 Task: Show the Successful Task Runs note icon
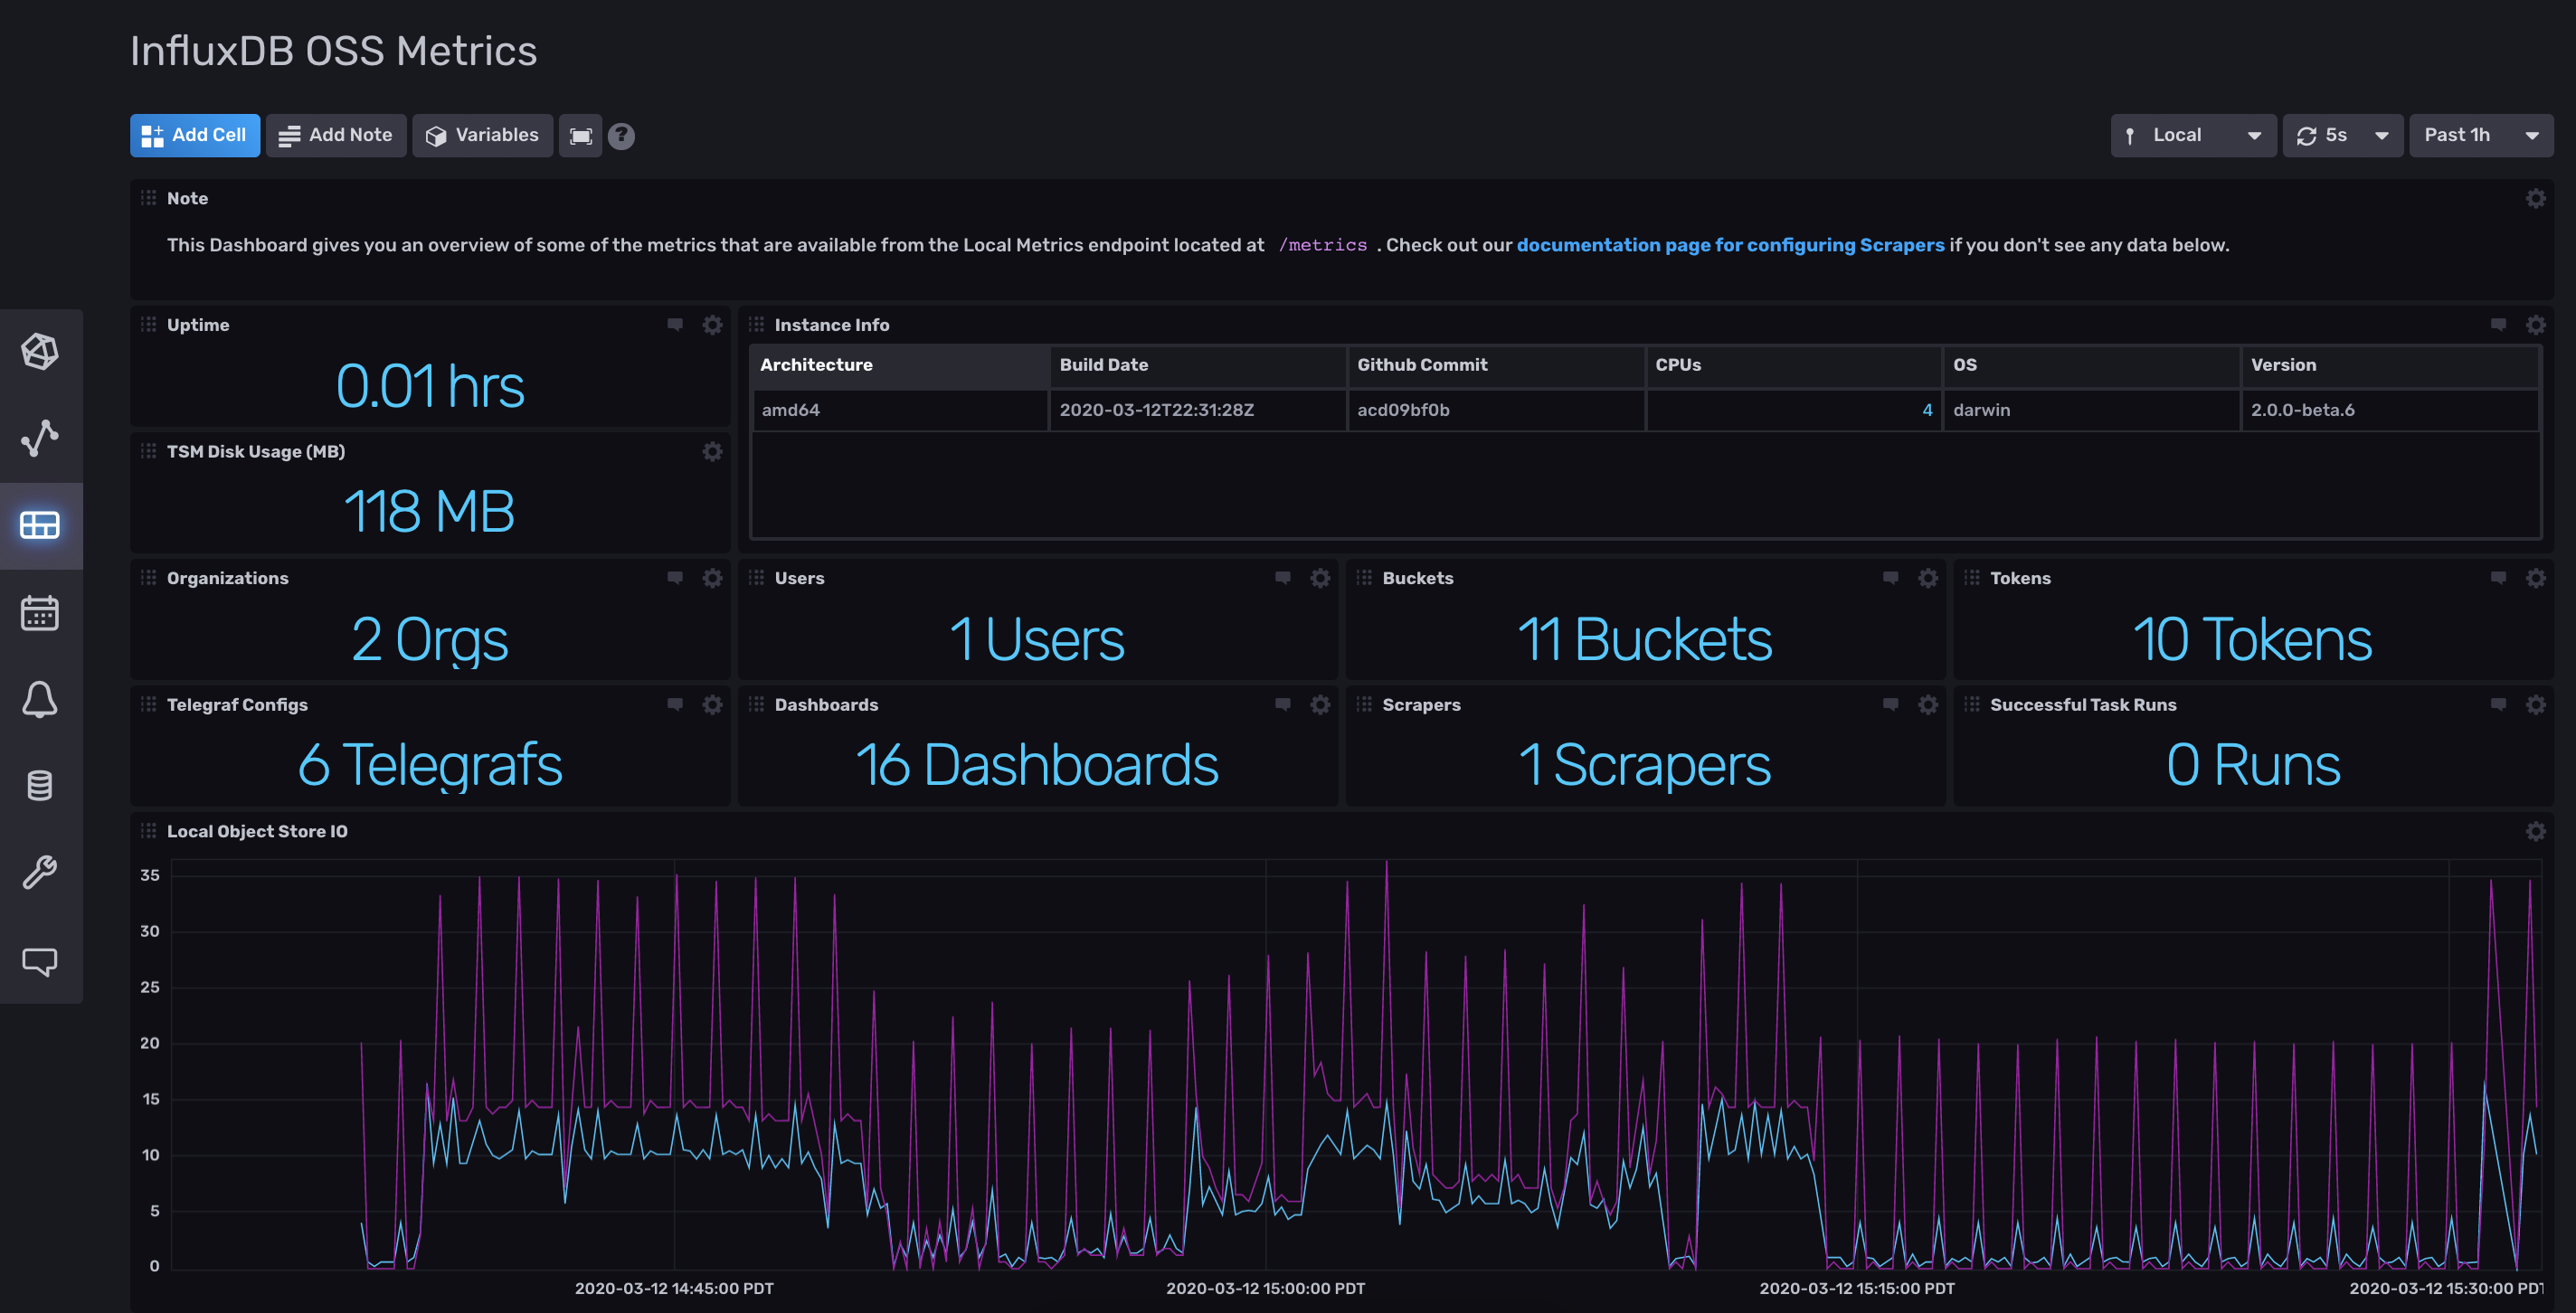coord(2499,705)
